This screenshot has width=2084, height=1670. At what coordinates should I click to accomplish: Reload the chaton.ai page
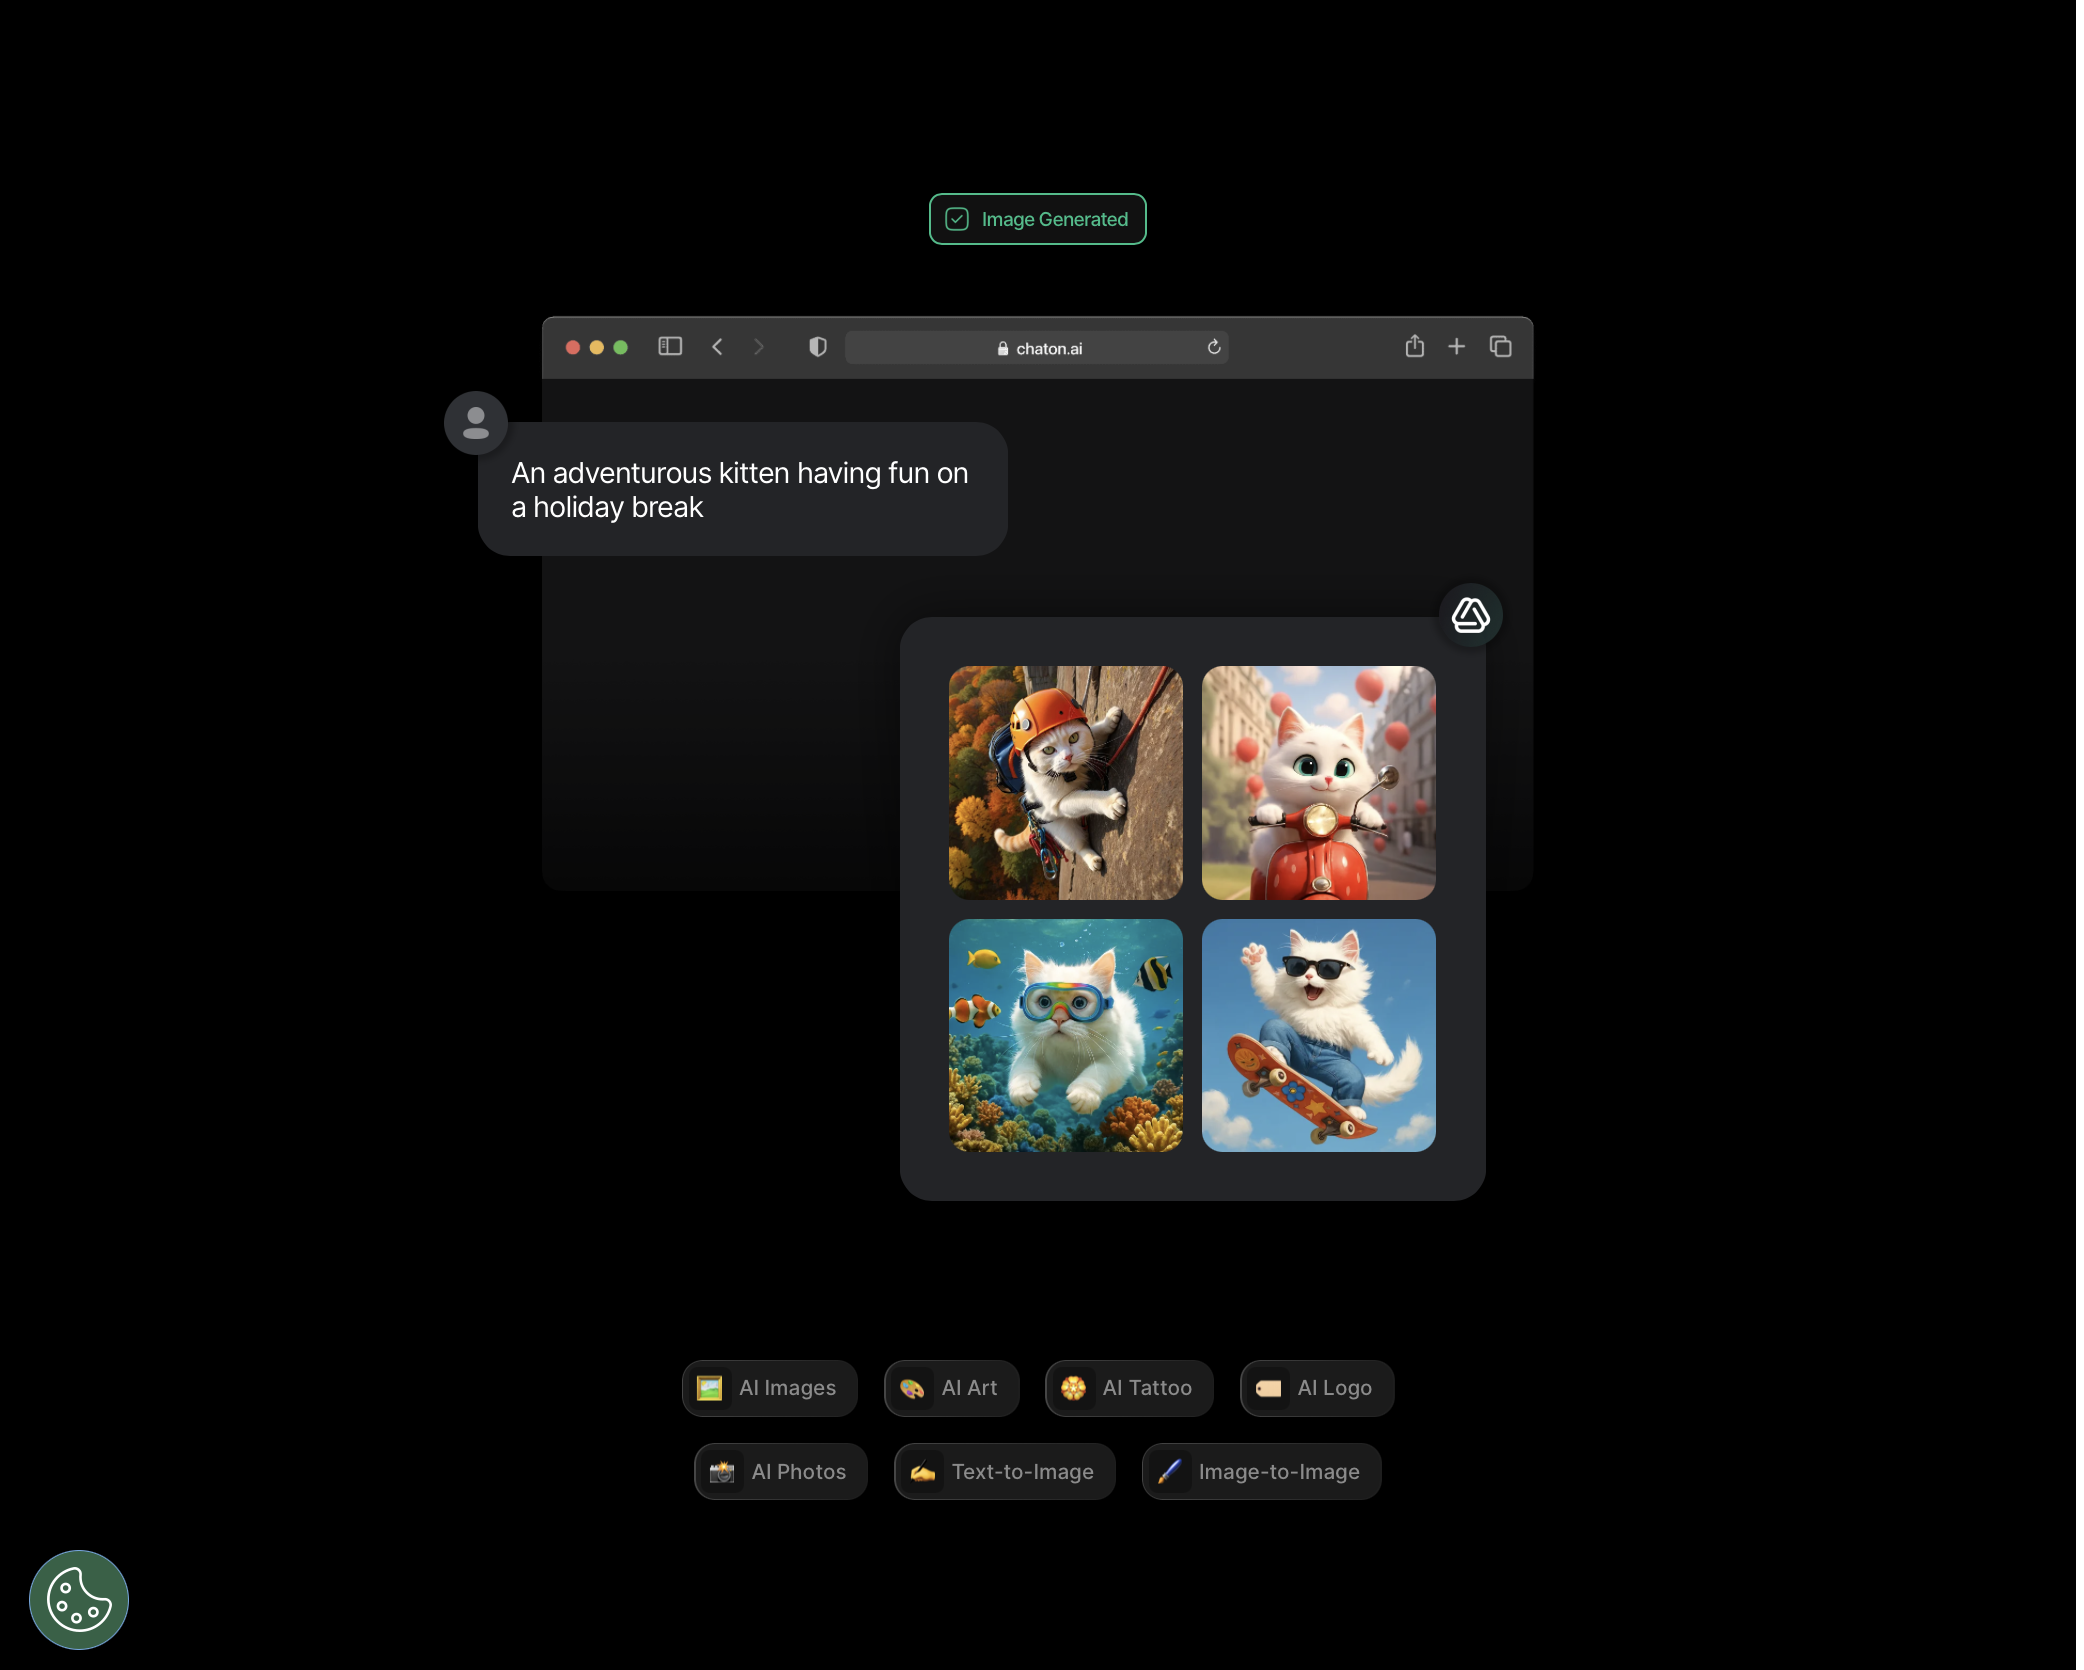(1213, 347)
